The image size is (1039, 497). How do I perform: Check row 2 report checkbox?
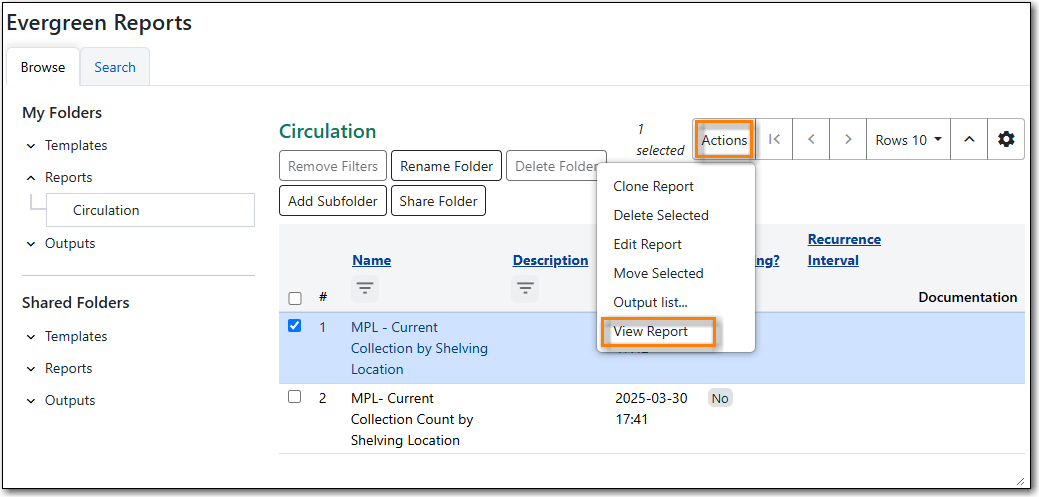295,397
